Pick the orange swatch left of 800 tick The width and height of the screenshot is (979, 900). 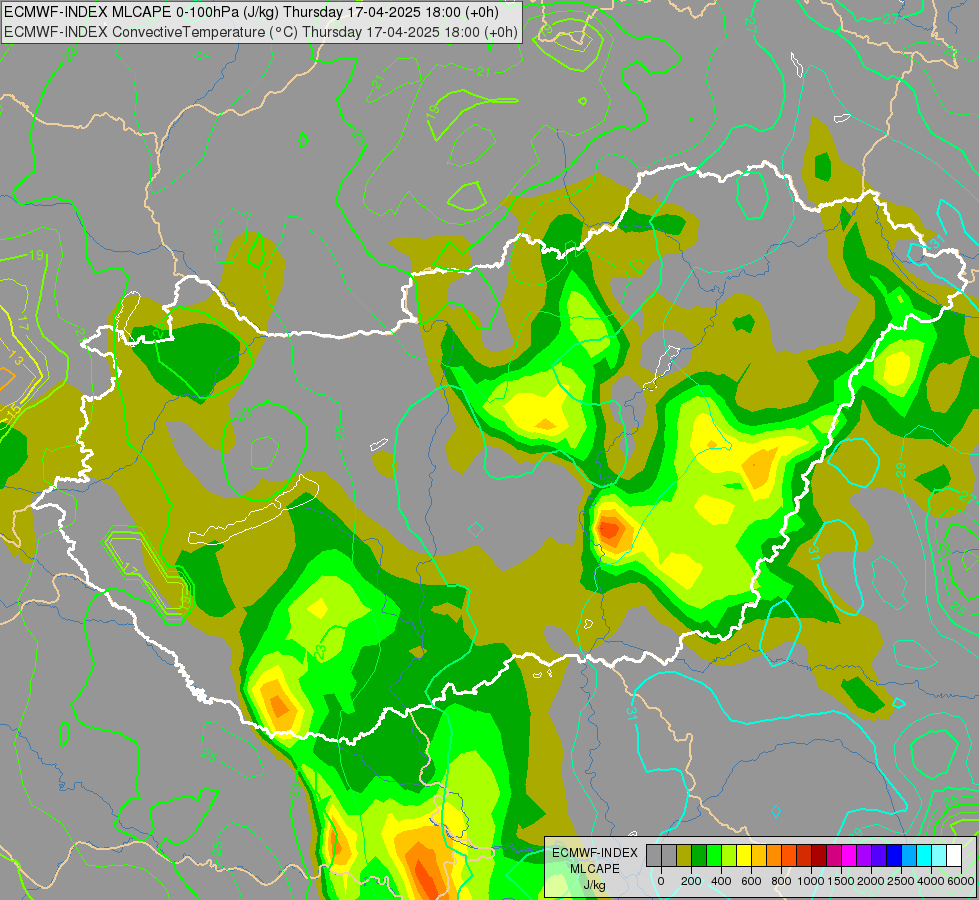[774, 855]
